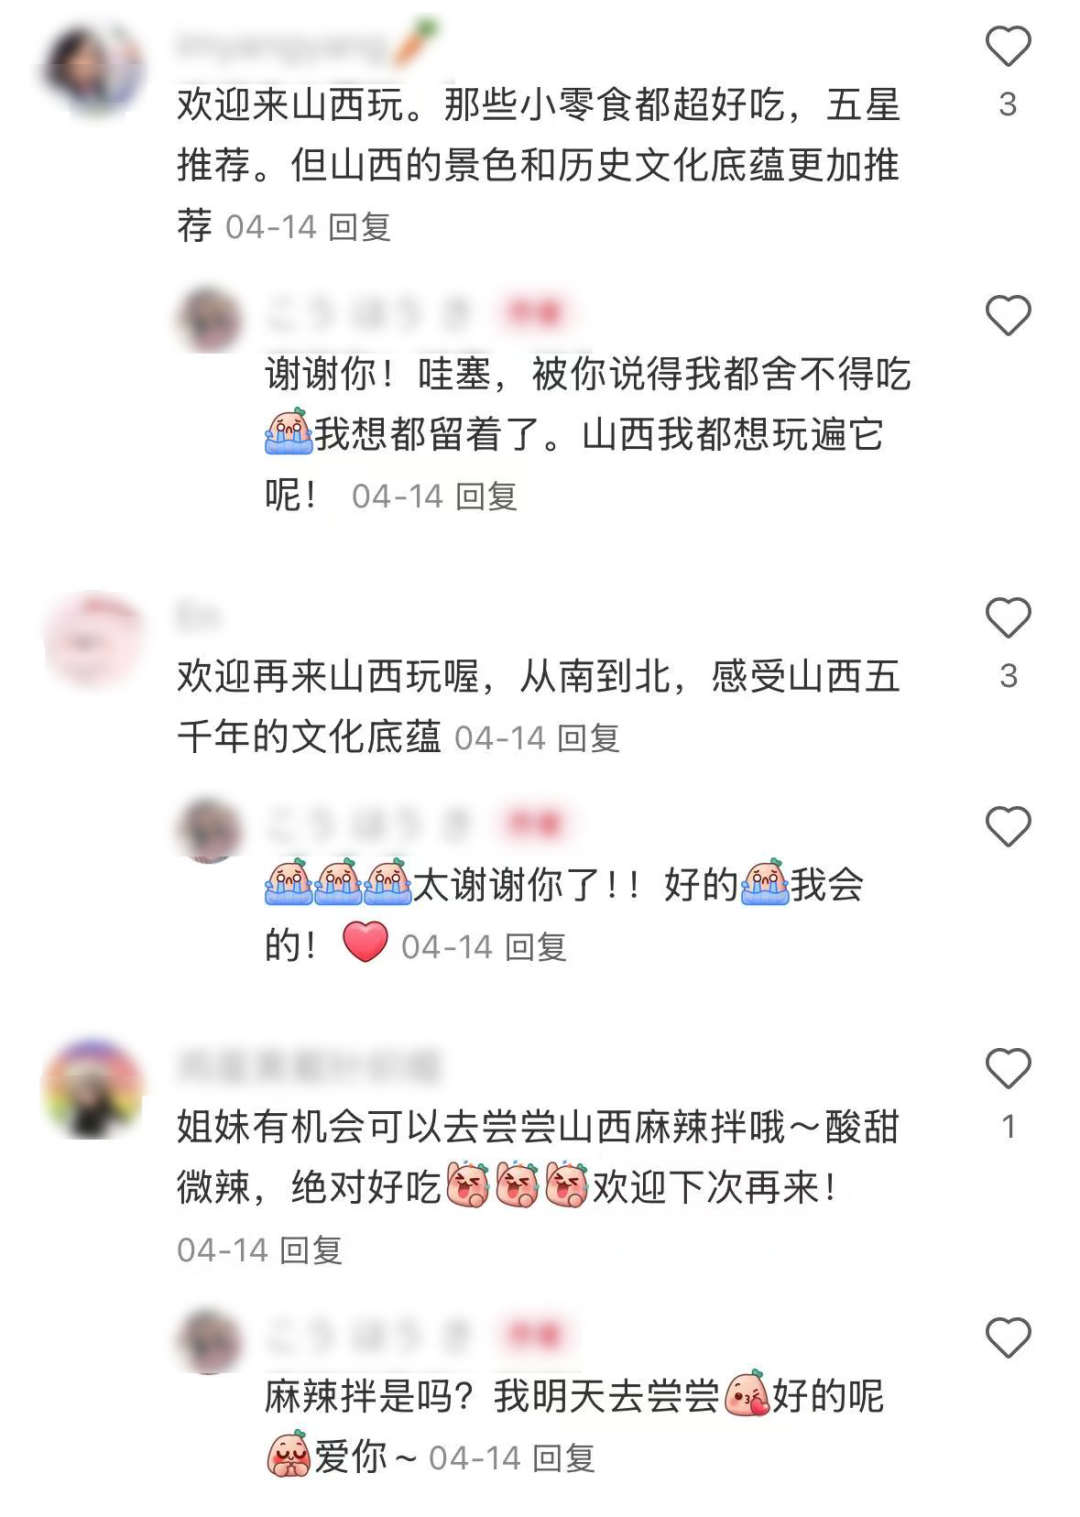The width and height of the screenshot is (1080, 1517).
Task: Reply to the 麻辣拌 recommendation comment
Action: coord(311,1250)
